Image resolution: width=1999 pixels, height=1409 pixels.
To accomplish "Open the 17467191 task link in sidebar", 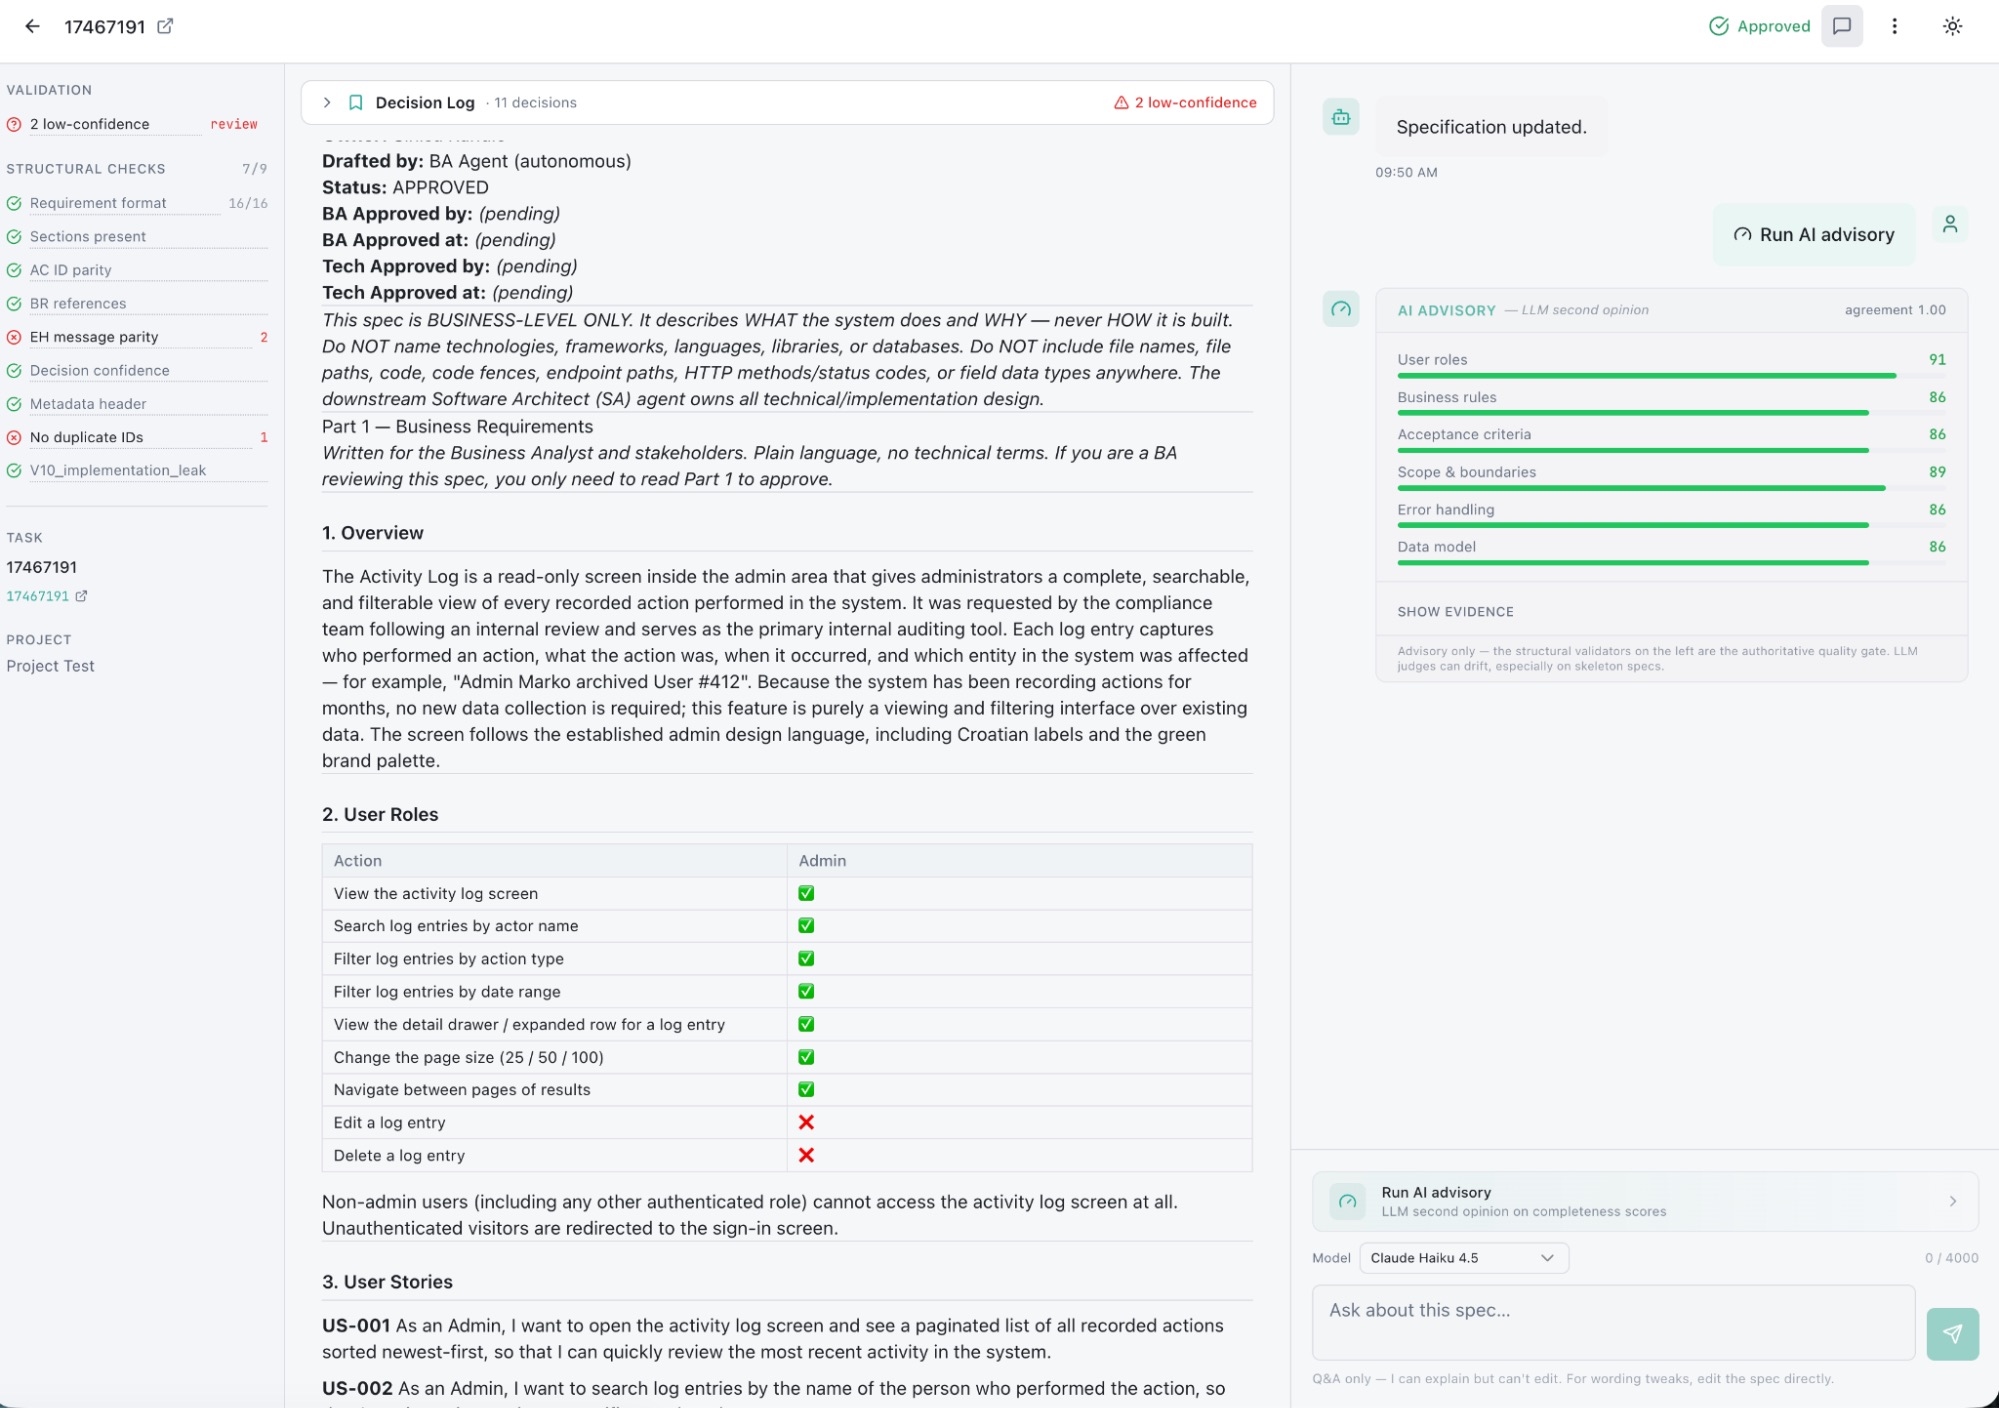I will pyautogui.click(x=37, y=596).
